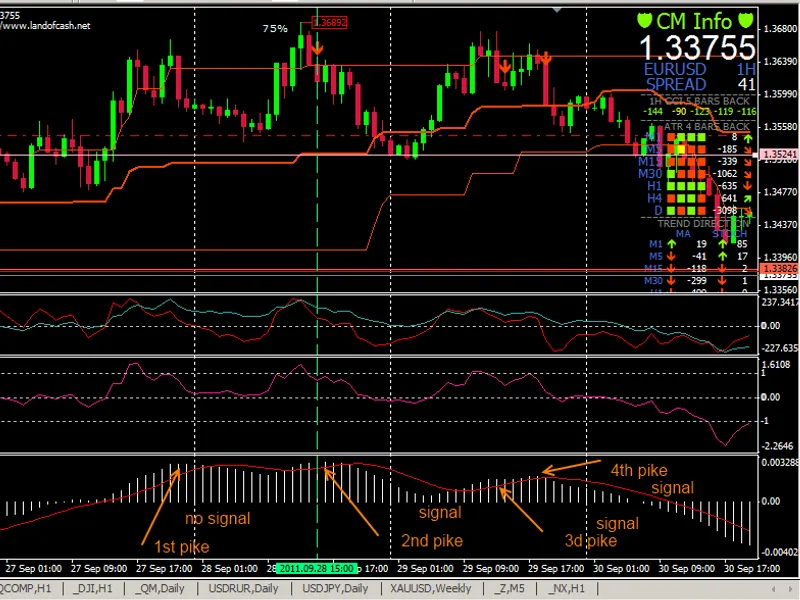Viewport: 800px width, 600px height.
Task: Select the _Z,M5 tab
Action: coord(508,588)
